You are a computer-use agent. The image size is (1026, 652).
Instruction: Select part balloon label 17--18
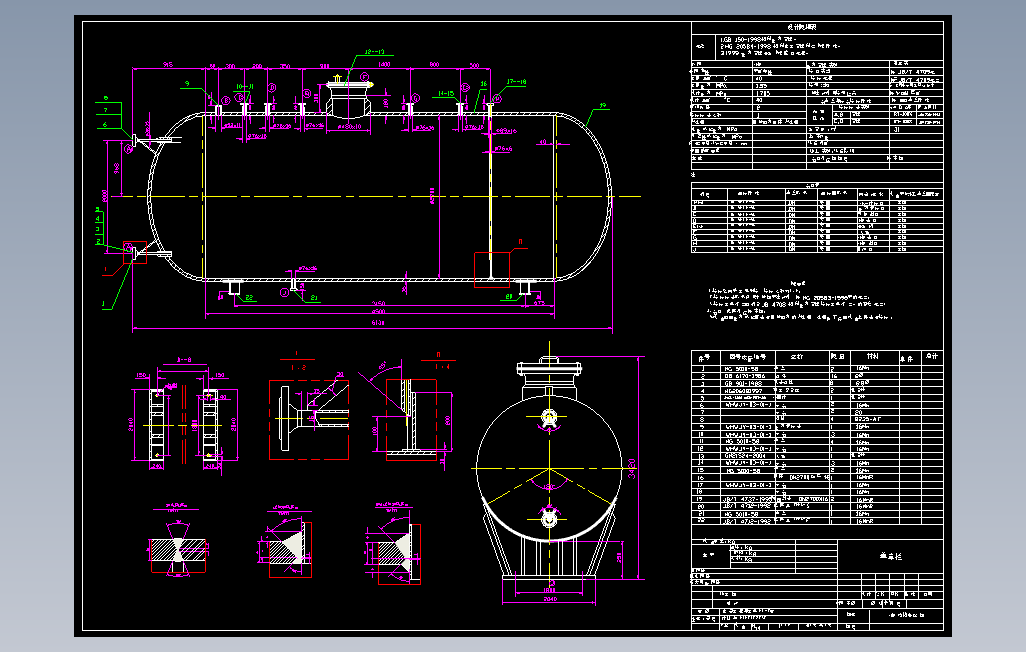click(x=516, y=82)
